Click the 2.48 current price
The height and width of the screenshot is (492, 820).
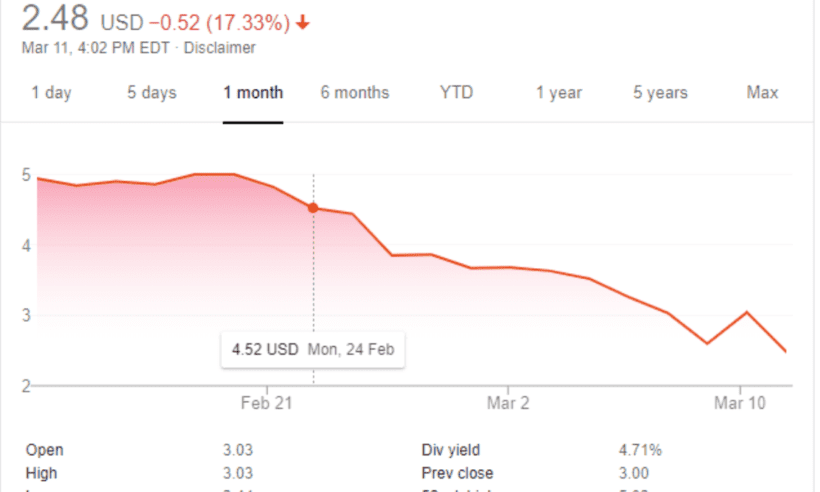[x=61, y=18]
